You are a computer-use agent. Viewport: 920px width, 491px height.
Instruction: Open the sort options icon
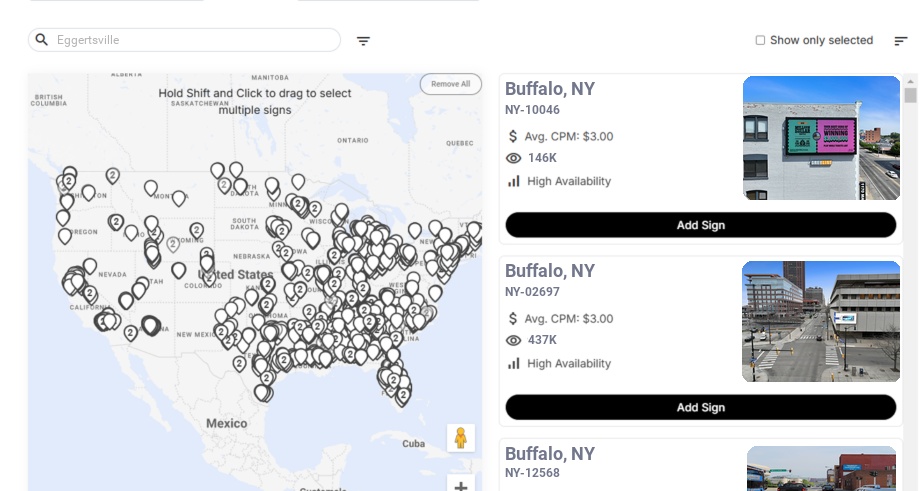point(901,41)
